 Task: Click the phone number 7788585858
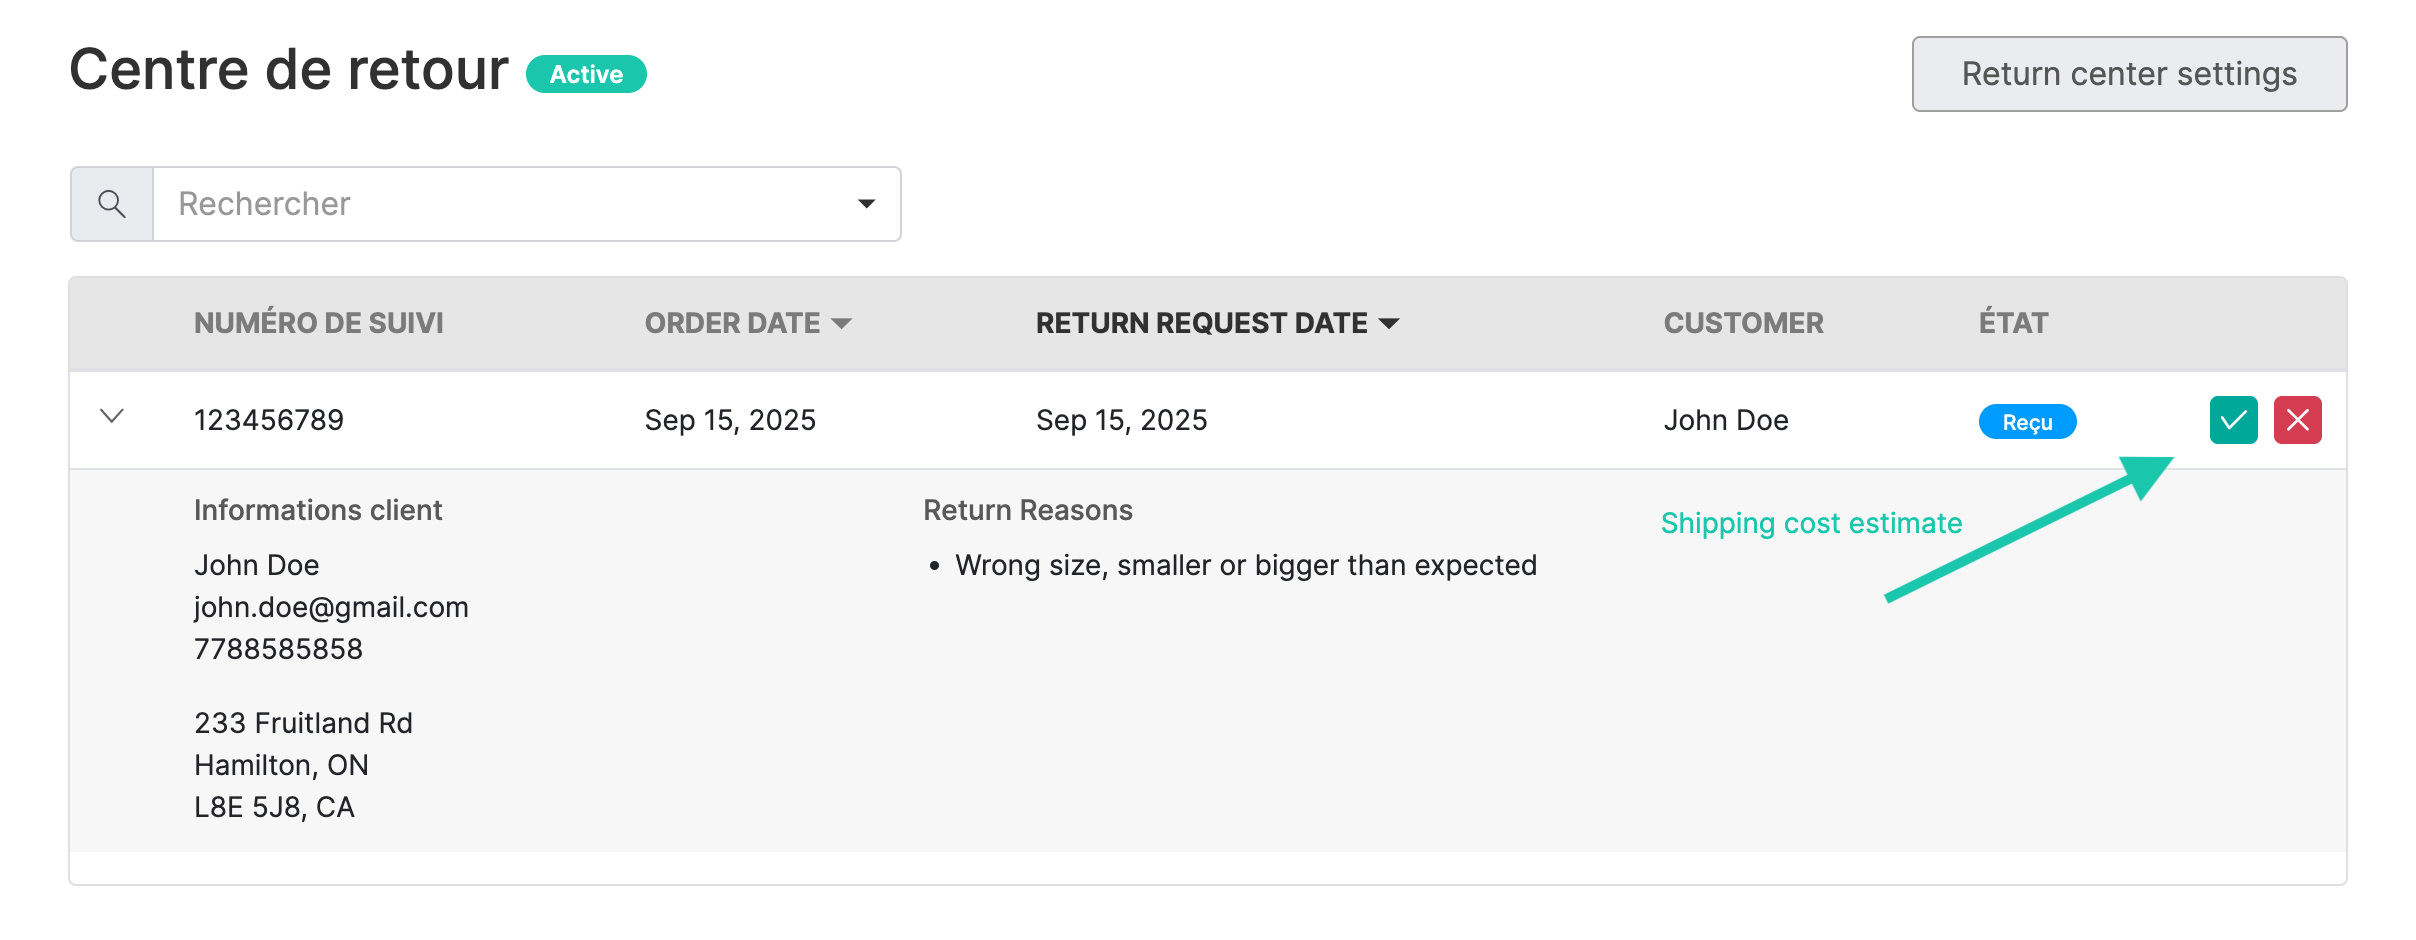click(x=278, y=649)
